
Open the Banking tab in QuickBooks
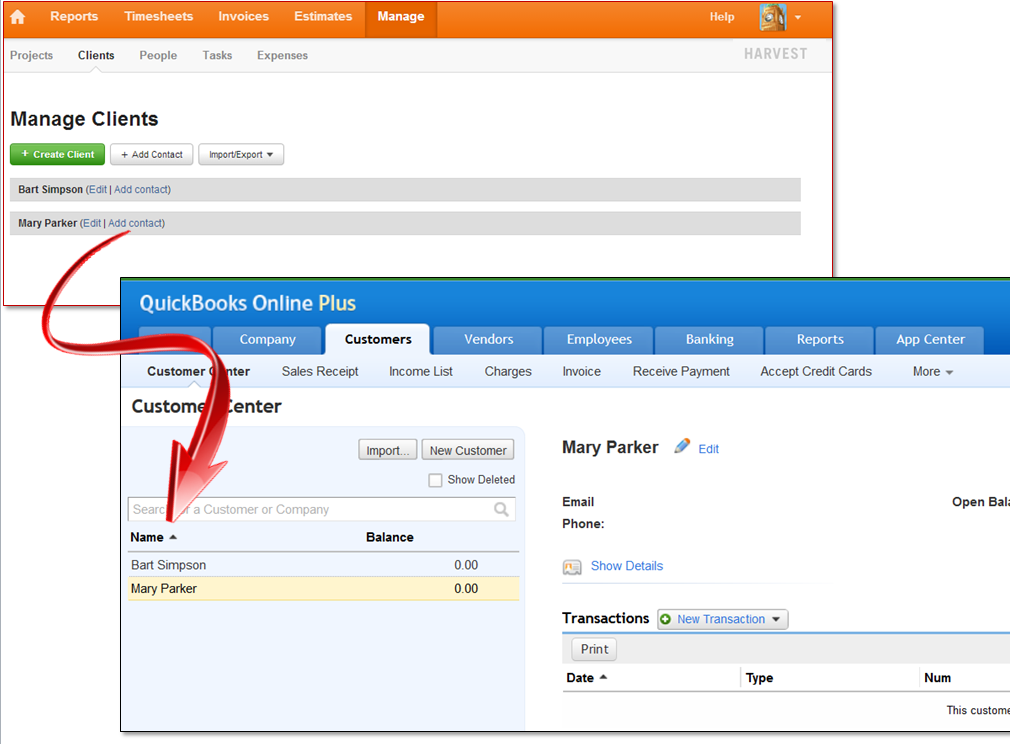click(x=709, y=340)
